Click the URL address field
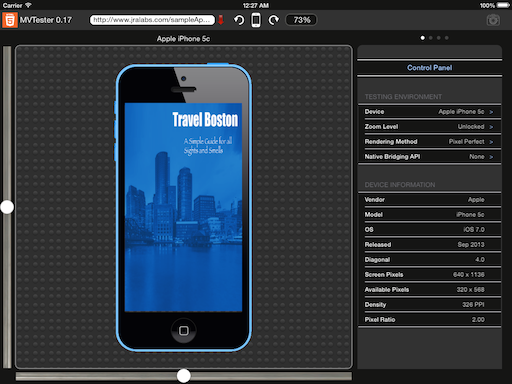 click(152, 20)
